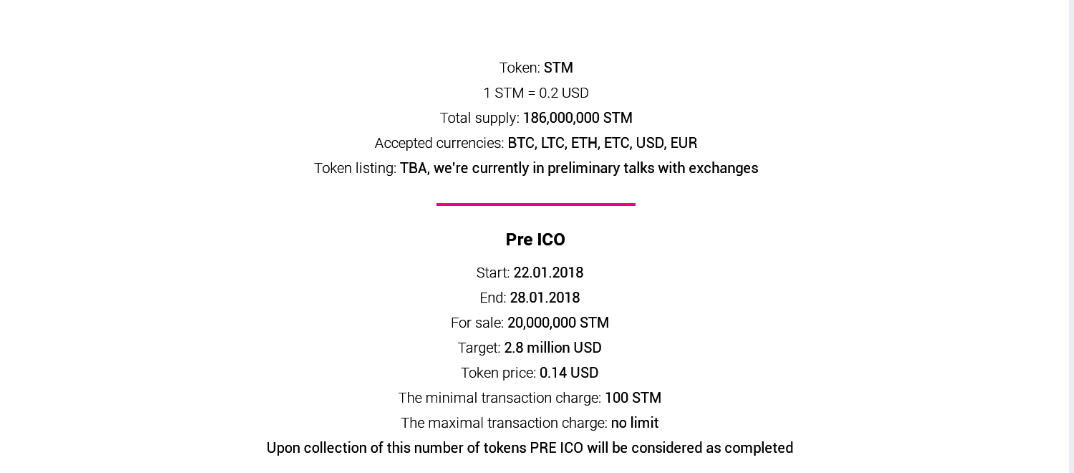Select the '1 STM = 0.2 USD' line
The width and height of the screenshot is (1074, 473).
point(536,93)
